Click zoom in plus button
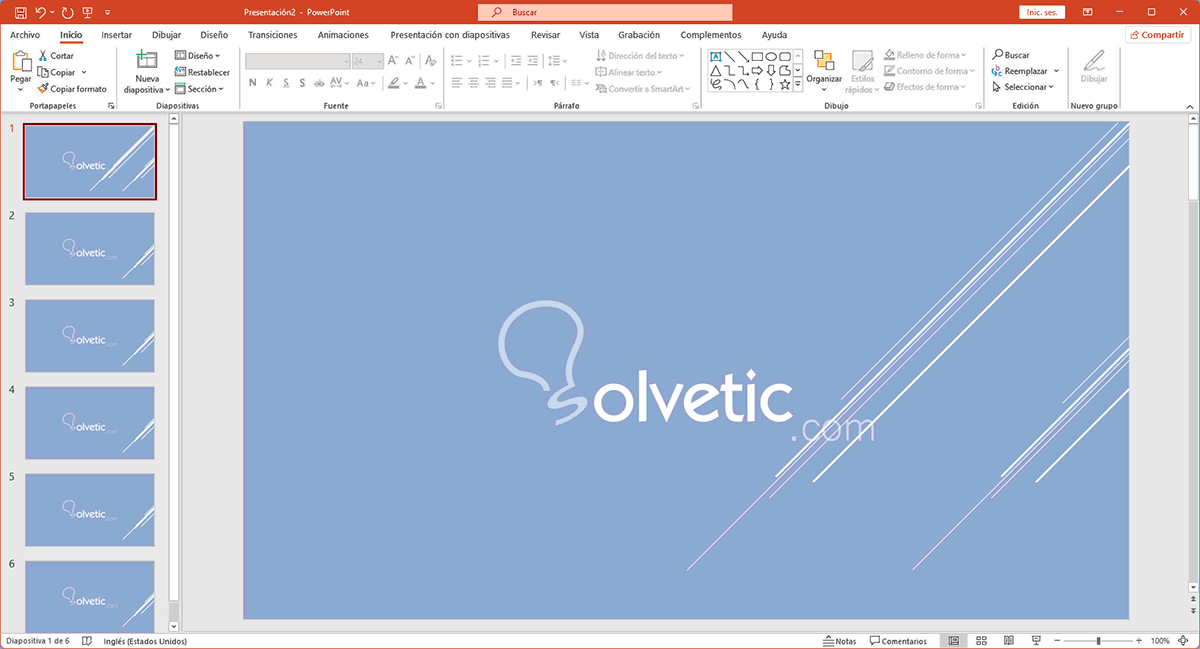This screenshot has width=1200, height=649. pos(1139,641)
